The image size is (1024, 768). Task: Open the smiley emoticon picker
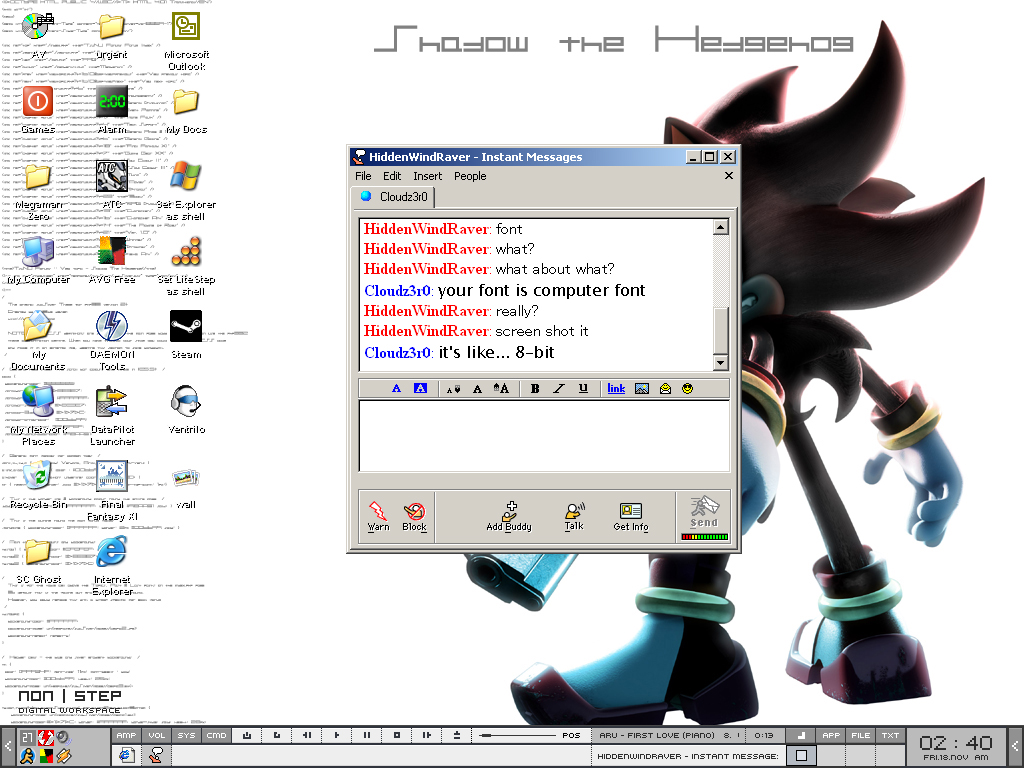[687, 389]
